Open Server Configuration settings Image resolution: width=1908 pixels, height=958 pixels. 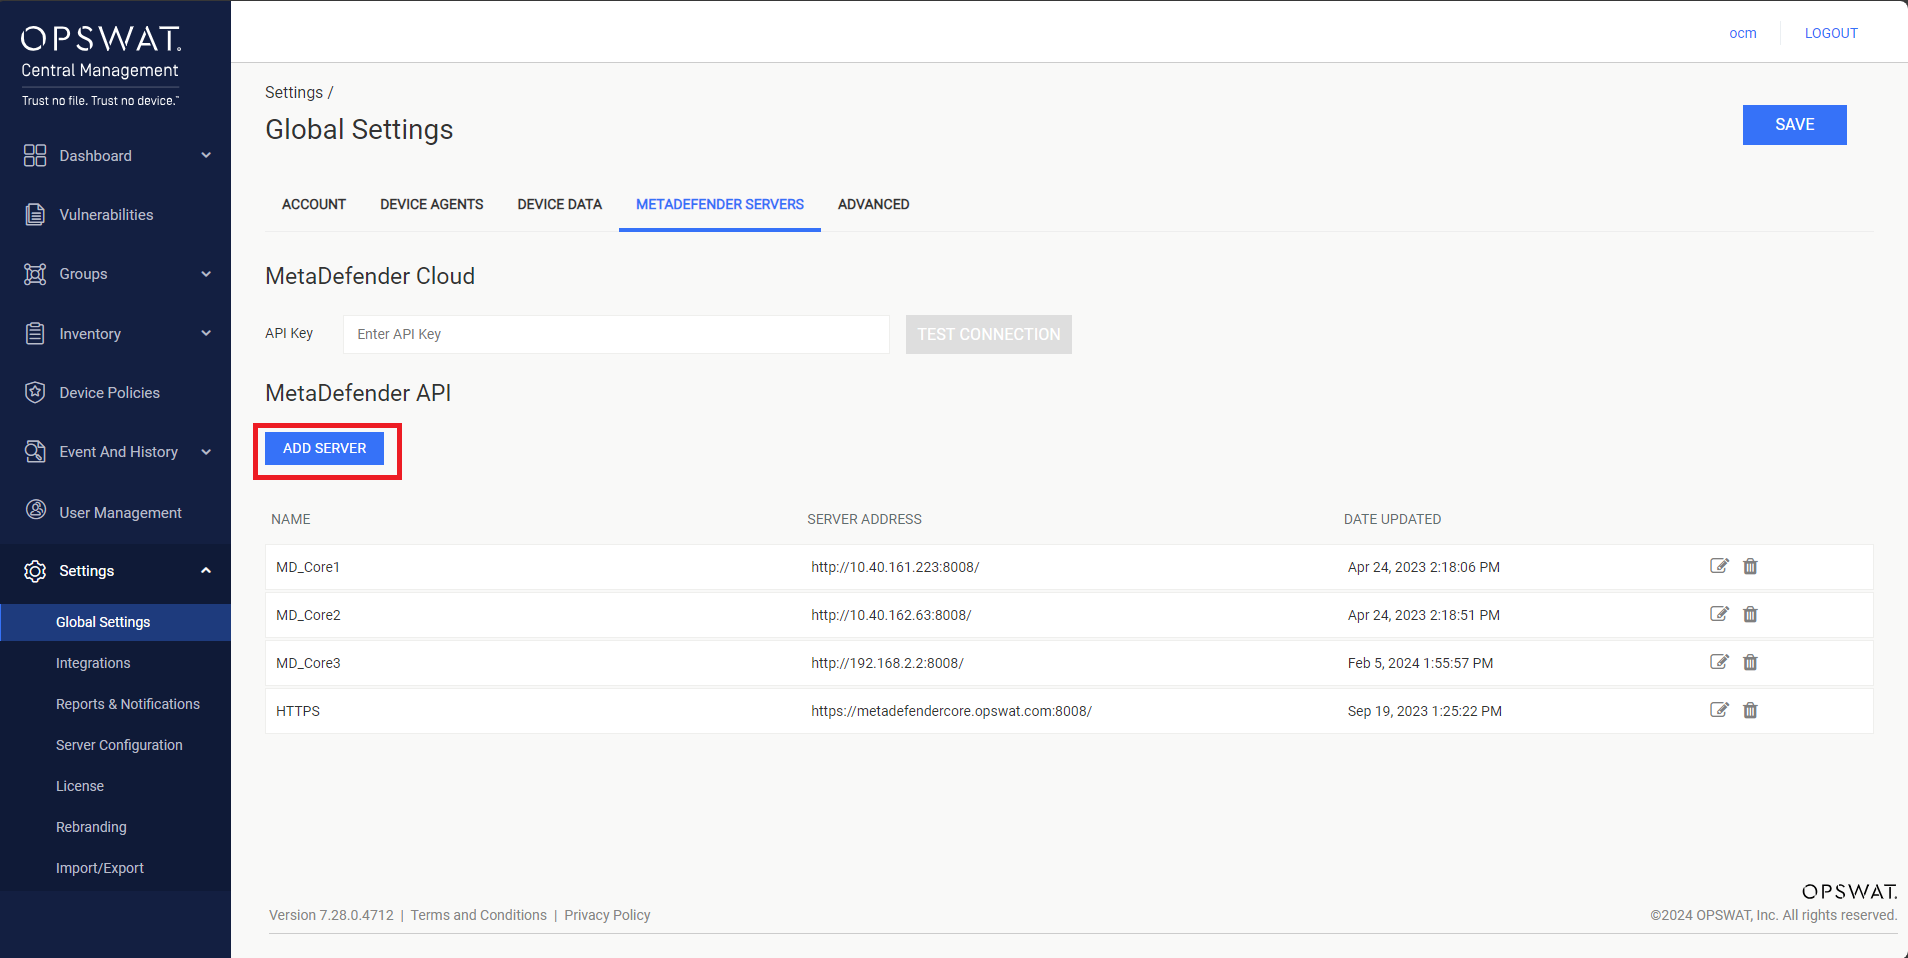[x=119, y=745]
